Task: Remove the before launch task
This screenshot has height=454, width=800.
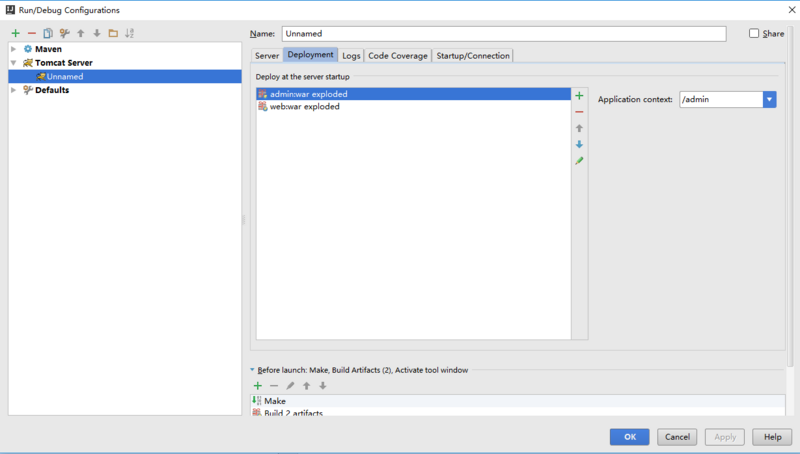Action: tap(274, 386)
